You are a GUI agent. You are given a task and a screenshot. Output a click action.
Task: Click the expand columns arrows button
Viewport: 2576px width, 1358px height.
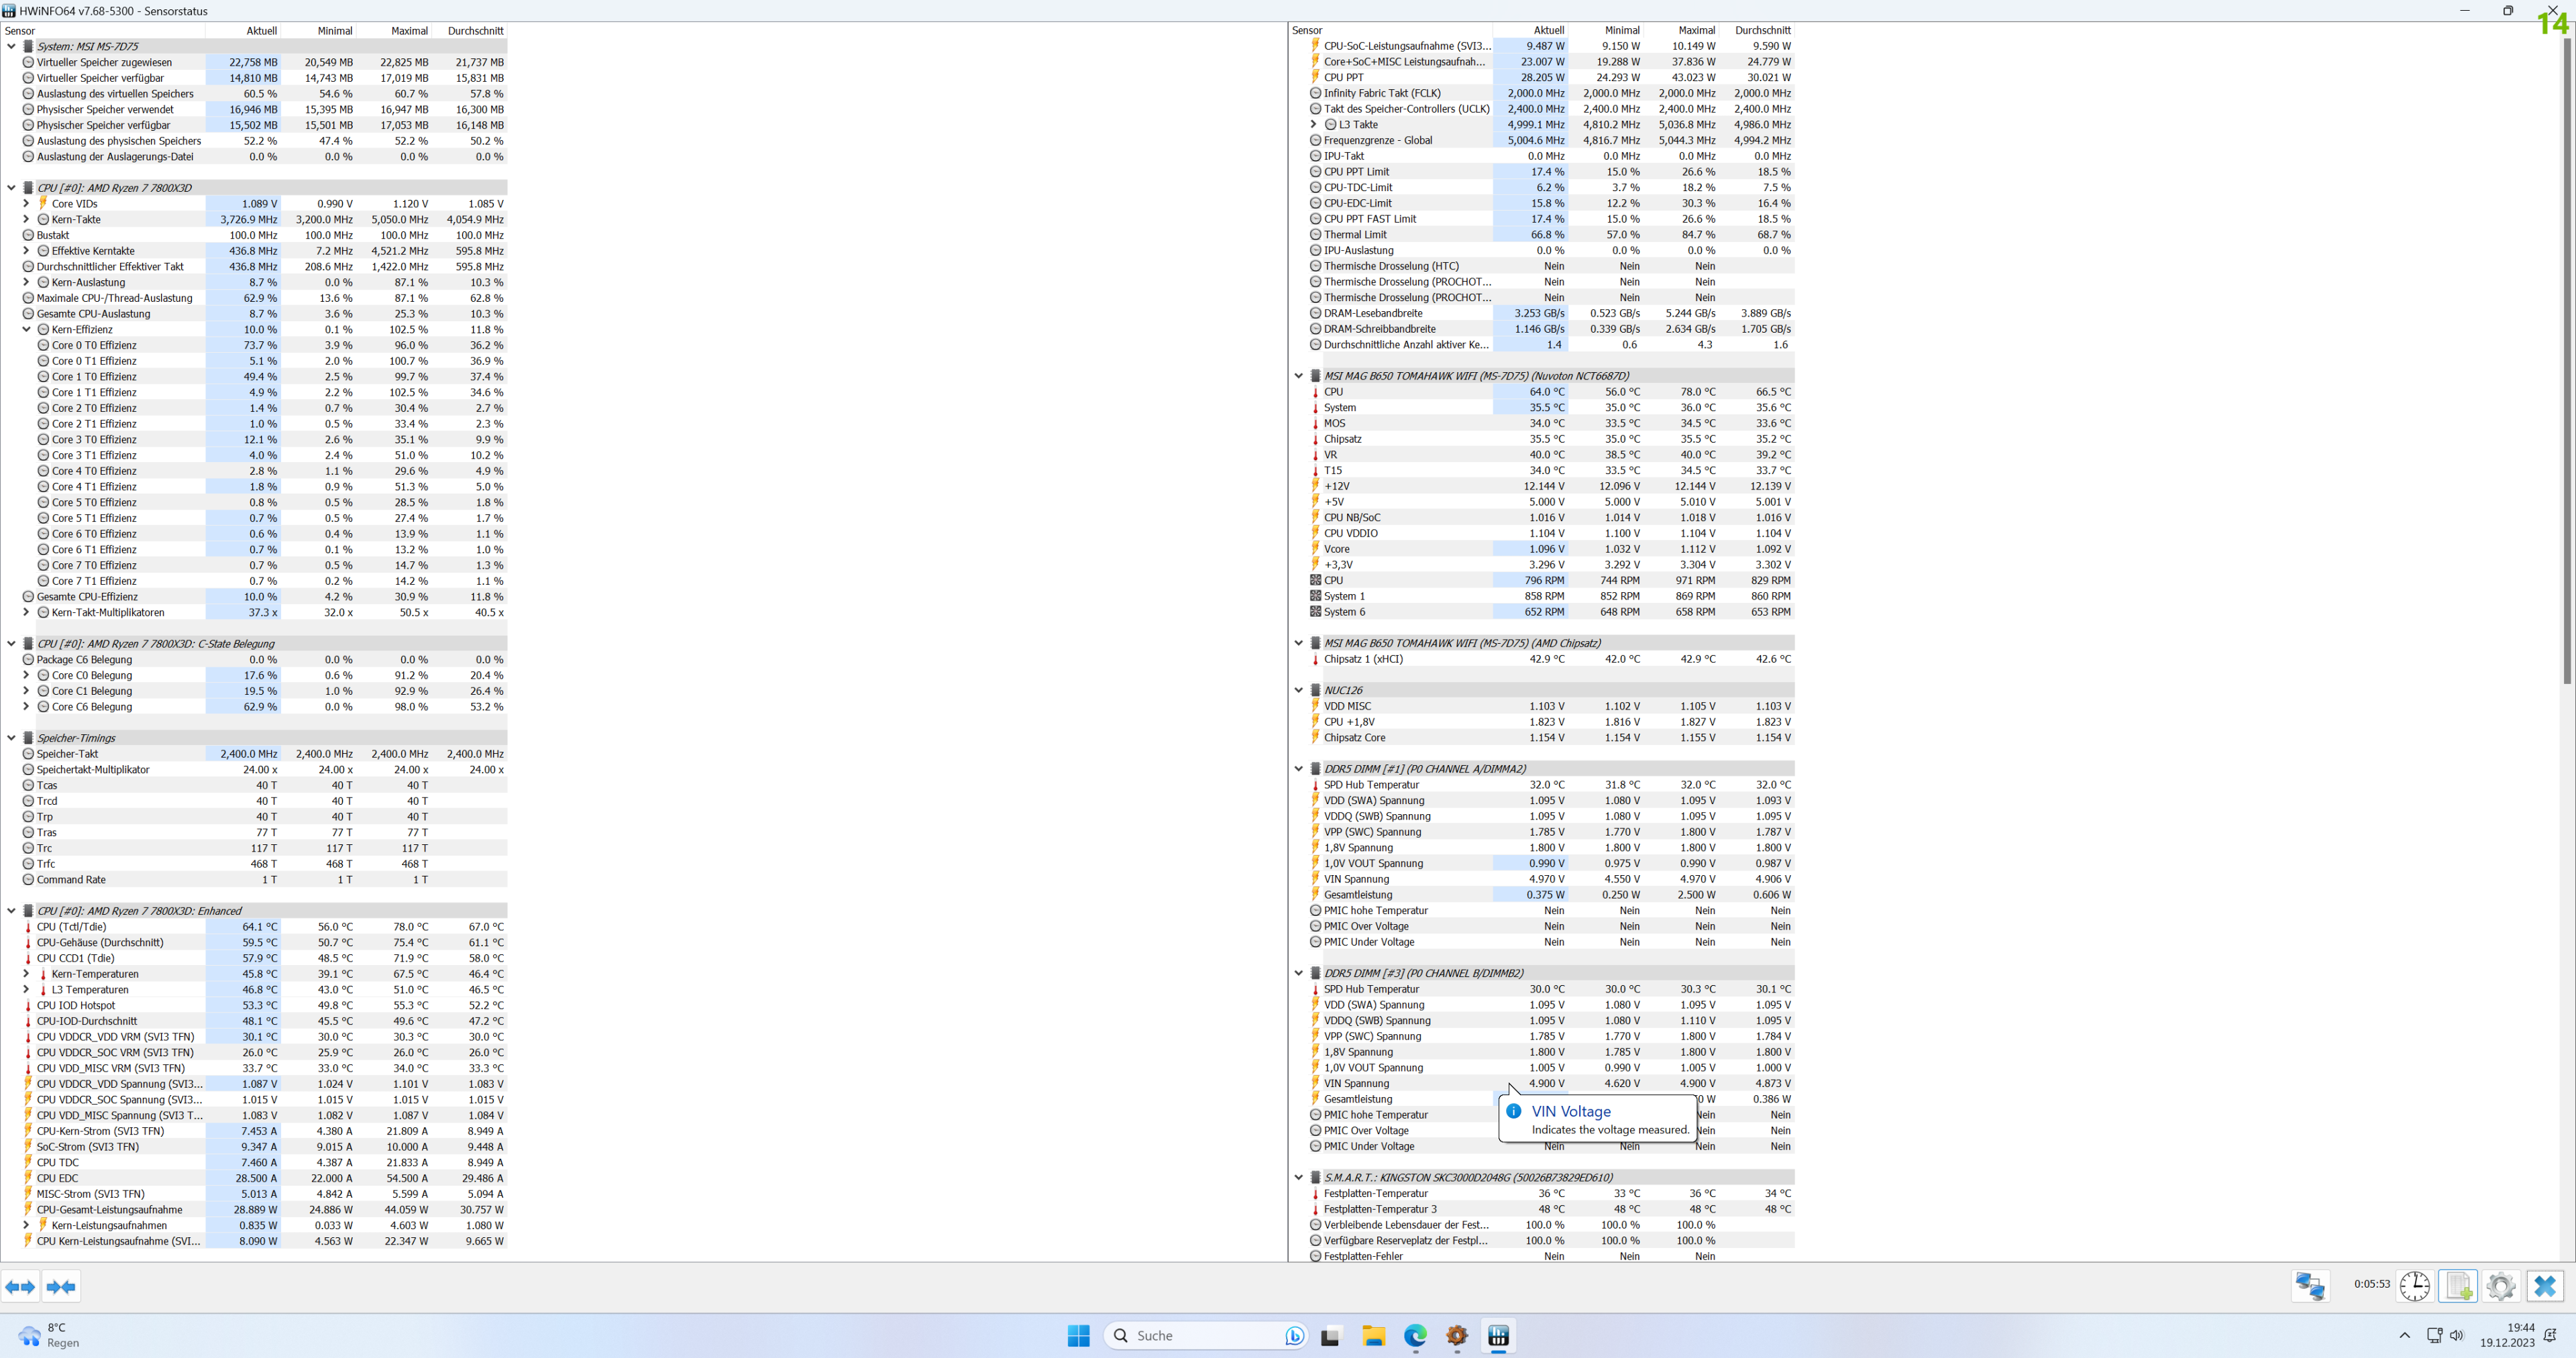point(21,1286)
